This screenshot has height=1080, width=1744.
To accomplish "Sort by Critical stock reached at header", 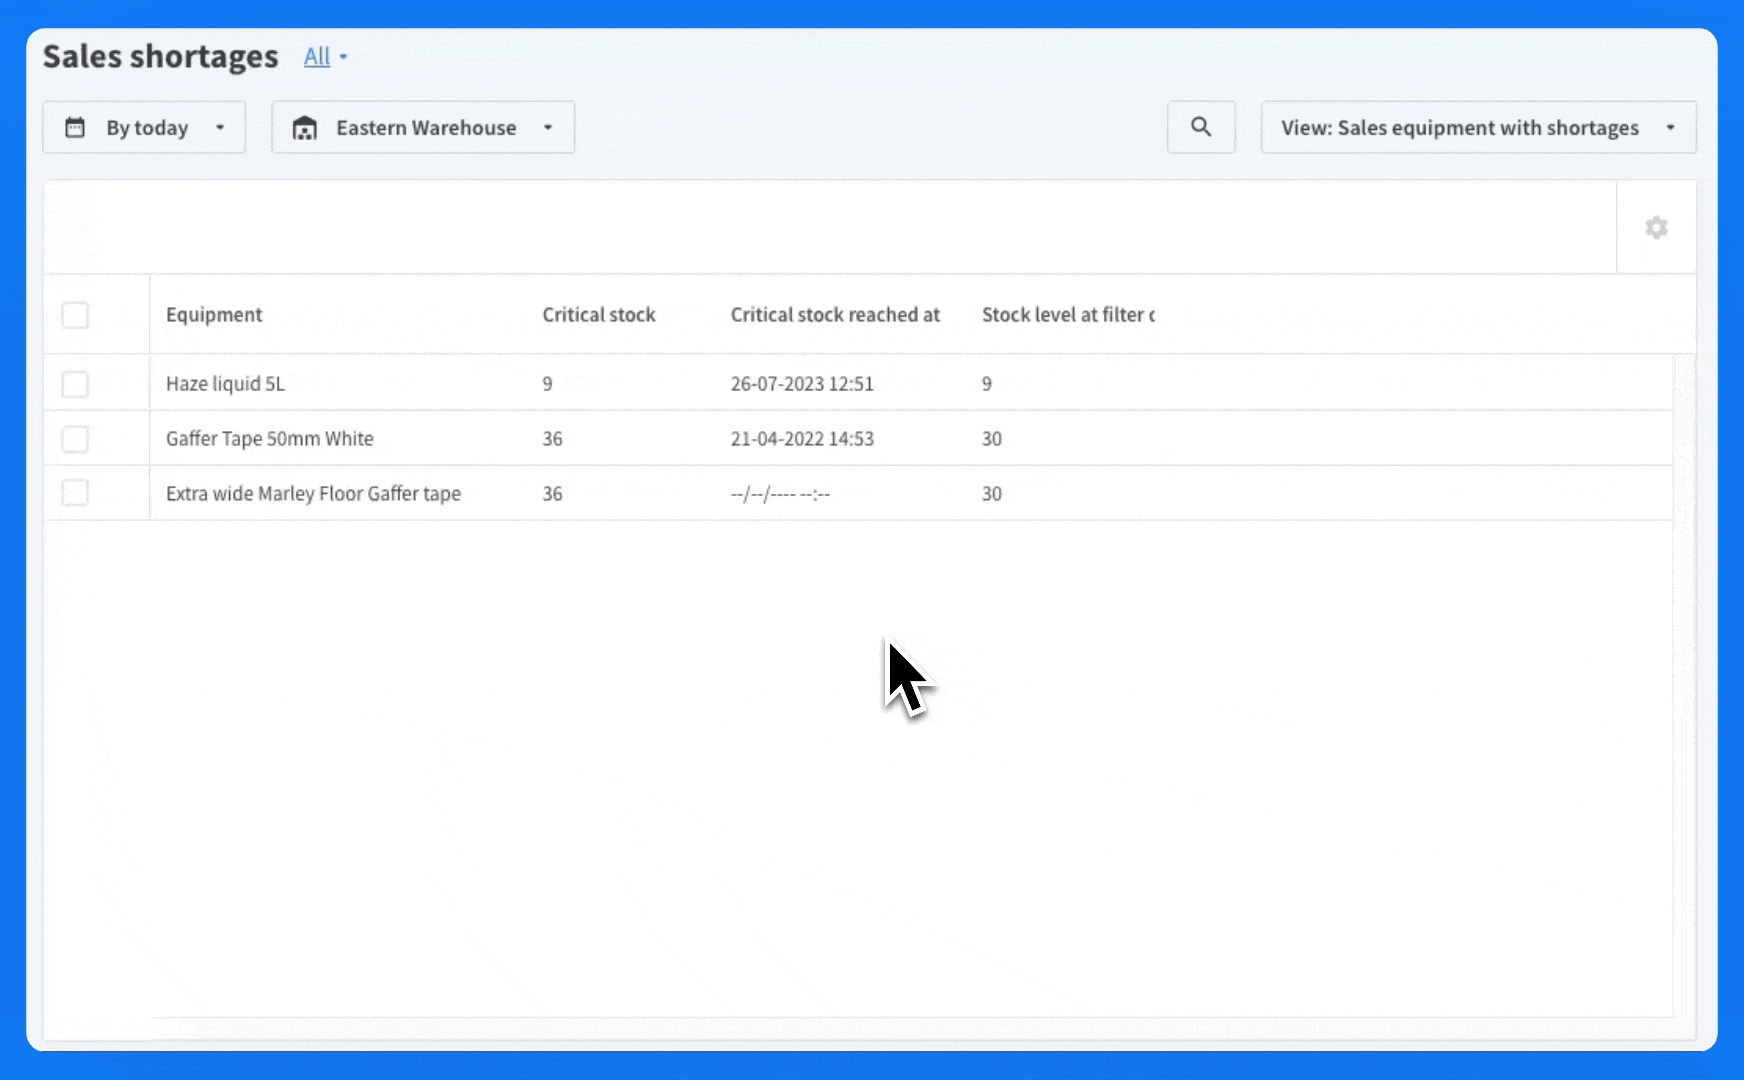I will coord(835,315).
